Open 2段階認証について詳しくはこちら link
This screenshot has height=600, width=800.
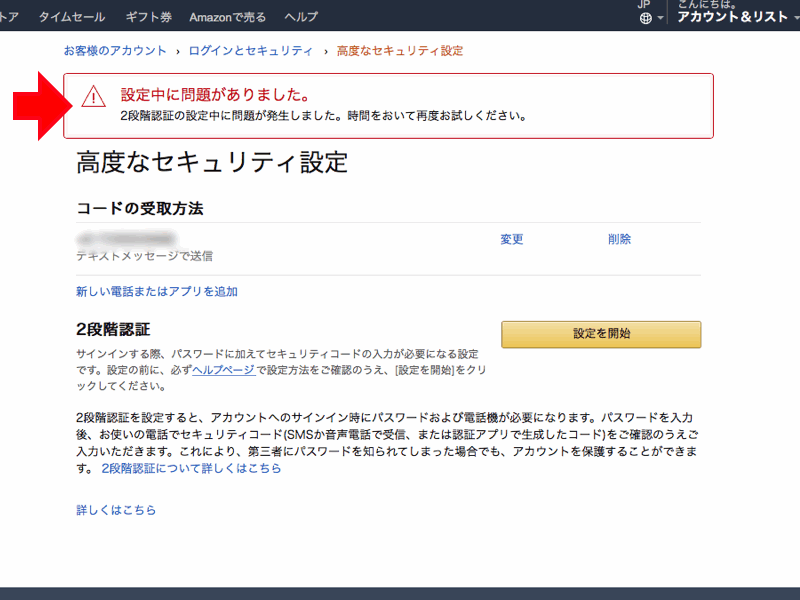coord(191,468)
